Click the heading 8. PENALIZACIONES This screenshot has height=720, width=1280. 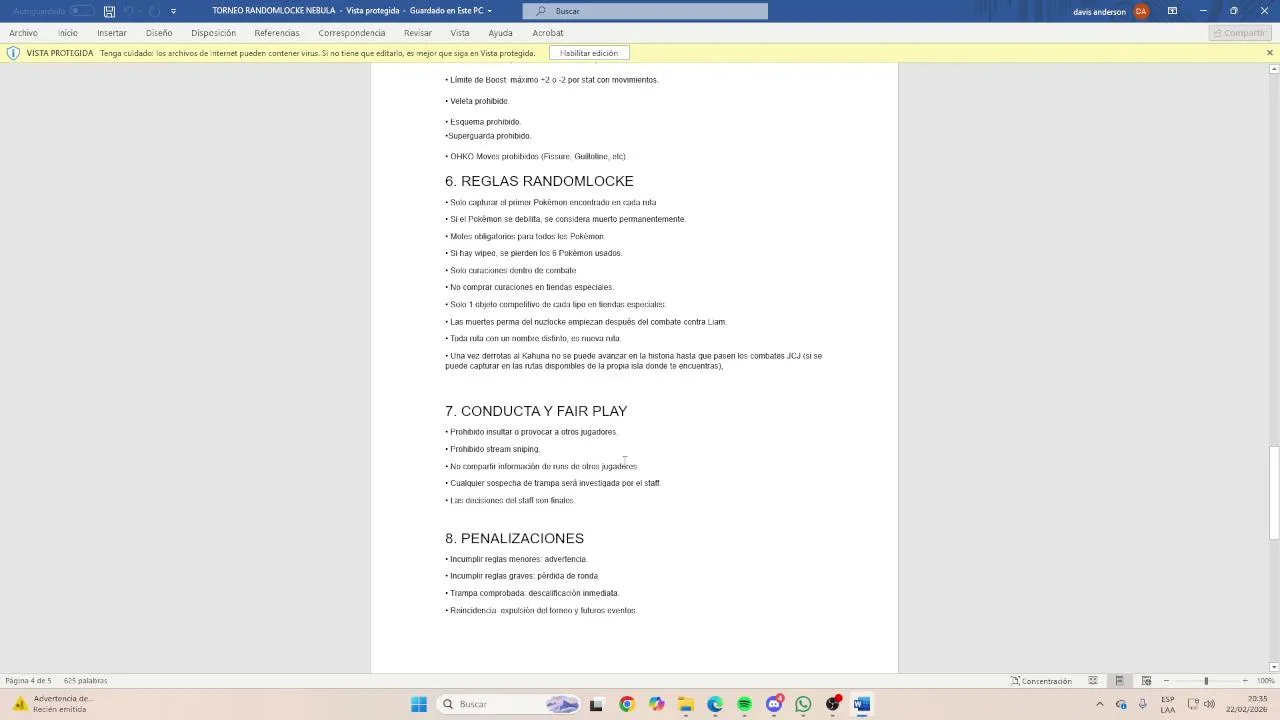[514, 539]
